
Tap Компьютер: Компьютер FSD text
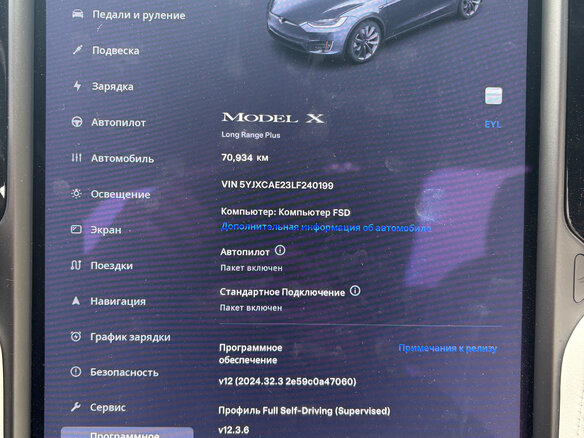point(286,212)
